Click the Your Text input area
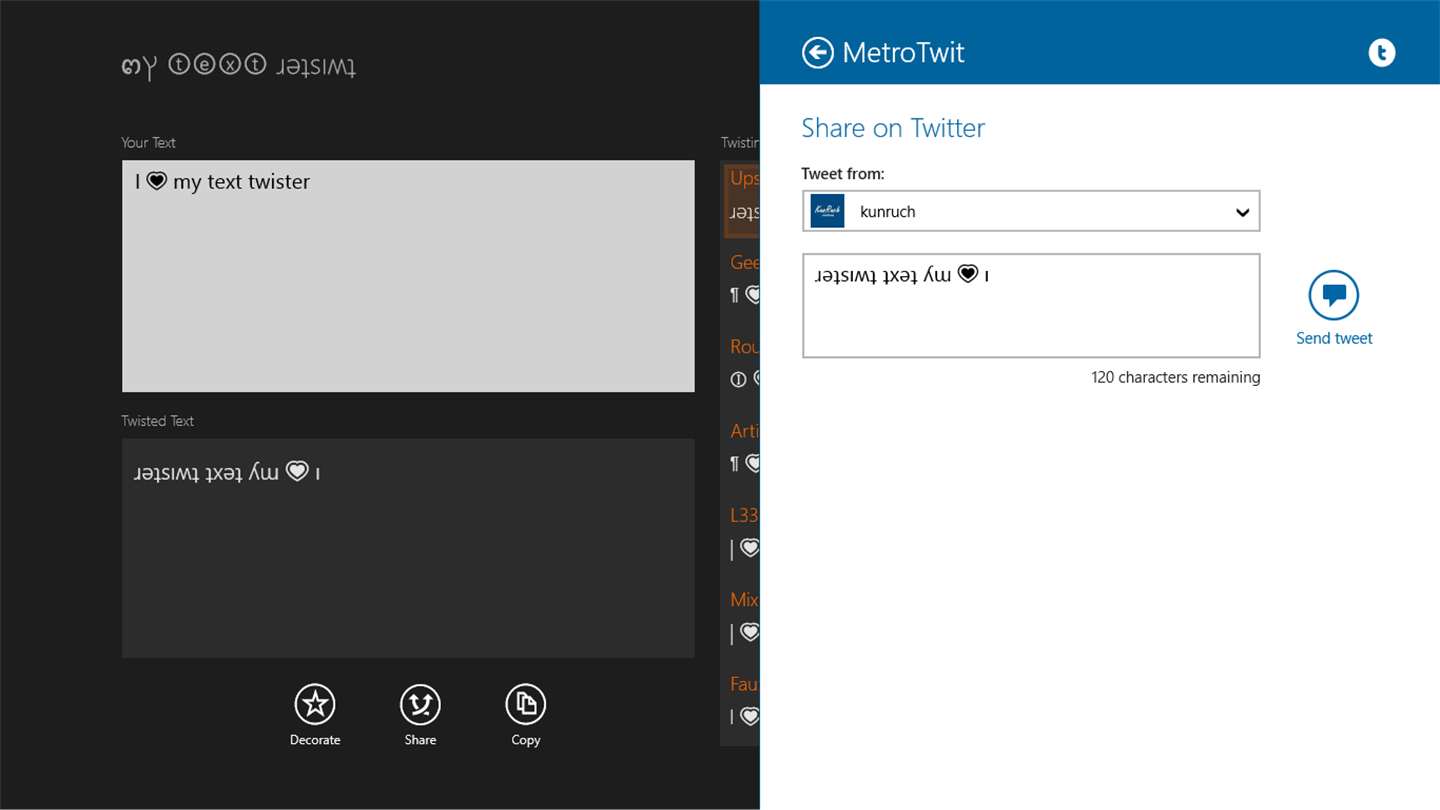 [408, 276]
